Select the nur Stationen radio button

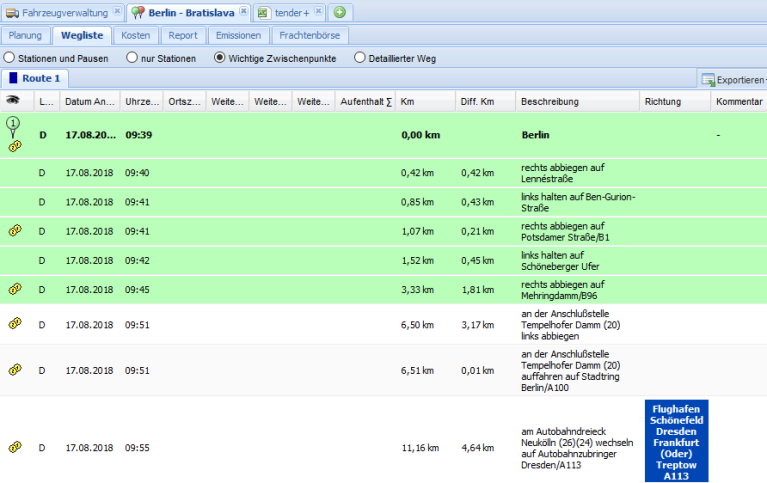[132, 58]
